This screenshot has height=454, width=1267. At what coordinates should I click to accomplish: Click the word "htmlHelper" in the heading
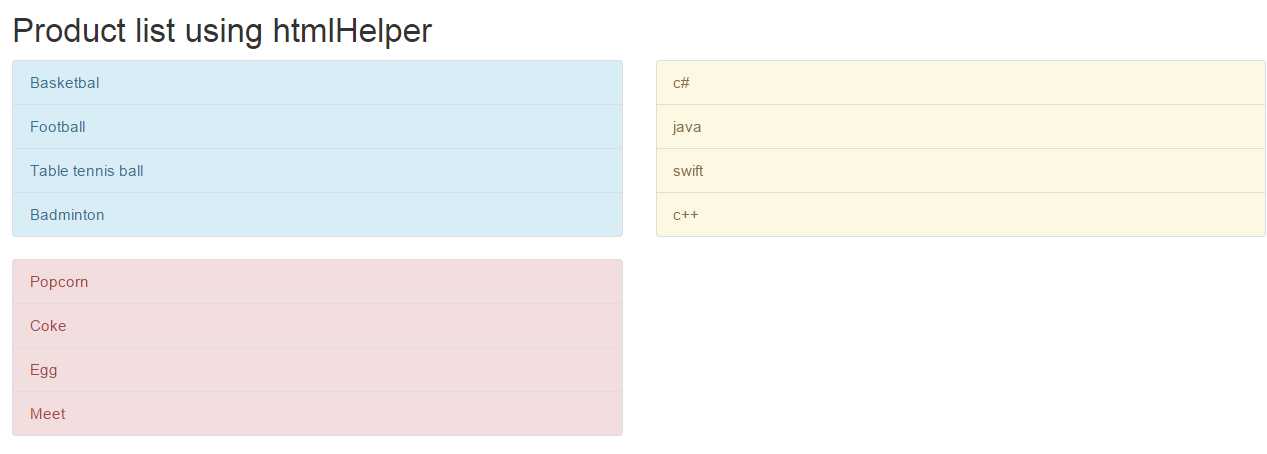(351, 31)
